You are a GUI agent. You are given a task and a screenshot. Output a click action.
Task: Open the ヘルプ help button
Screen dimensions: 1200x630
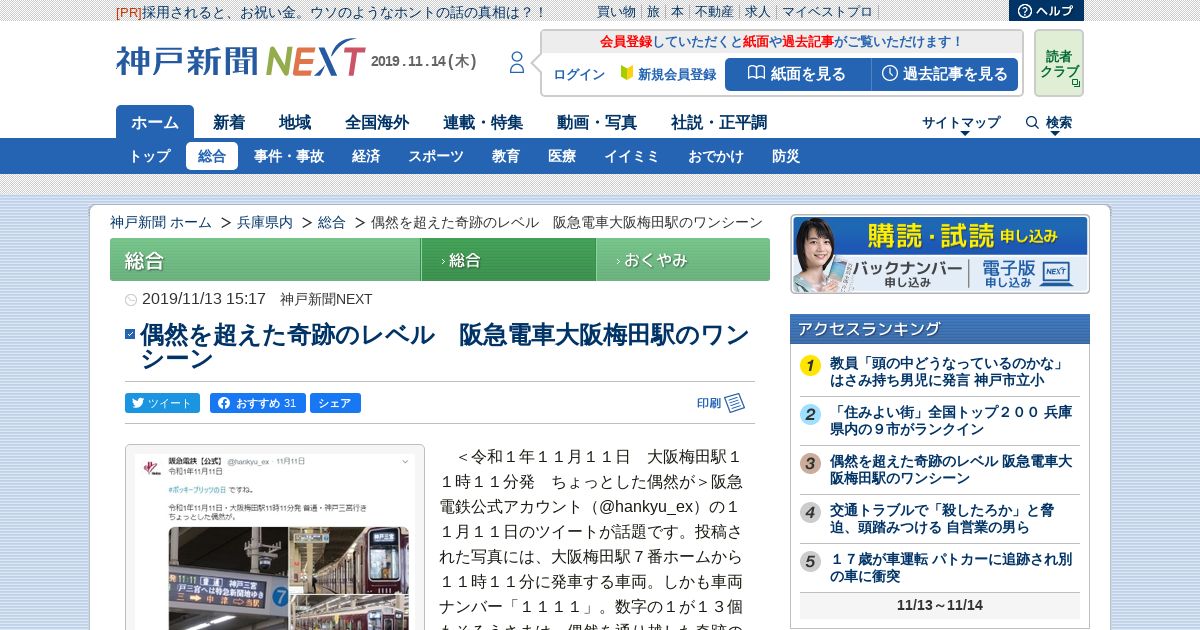tap(1046, 11)
